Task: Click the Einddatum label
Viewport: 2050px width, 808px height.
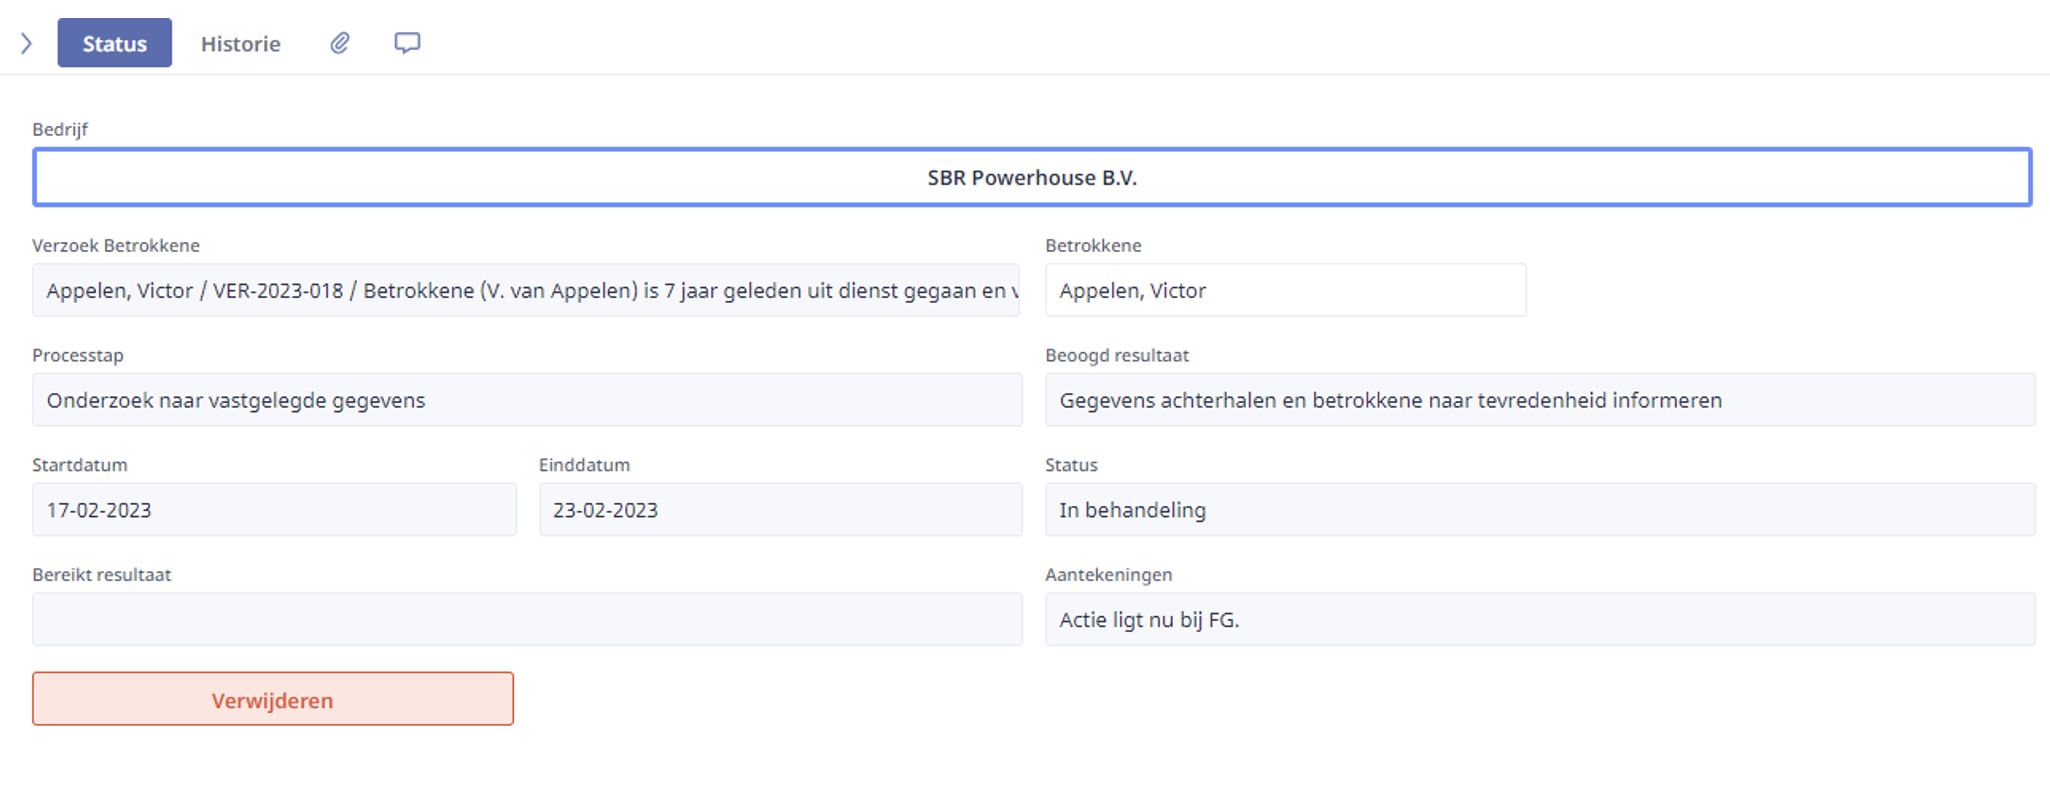Action: pos(585,465)
